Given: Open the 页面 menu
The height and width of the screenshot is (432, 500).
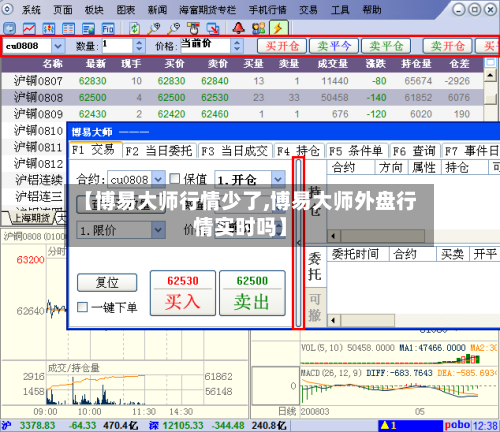Looking at the screenshot, I should coord(63,10).
